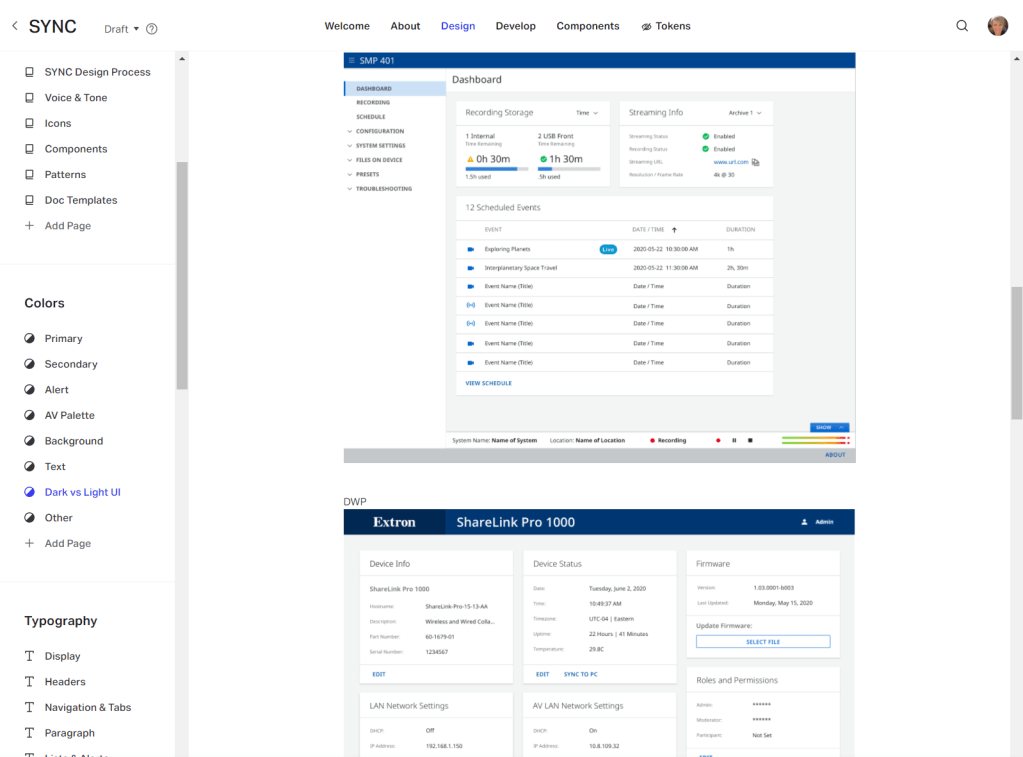This screenshot has width=1023, height=757.
Task: Click Add Page below Doc Templates
Action: point(67,226)
